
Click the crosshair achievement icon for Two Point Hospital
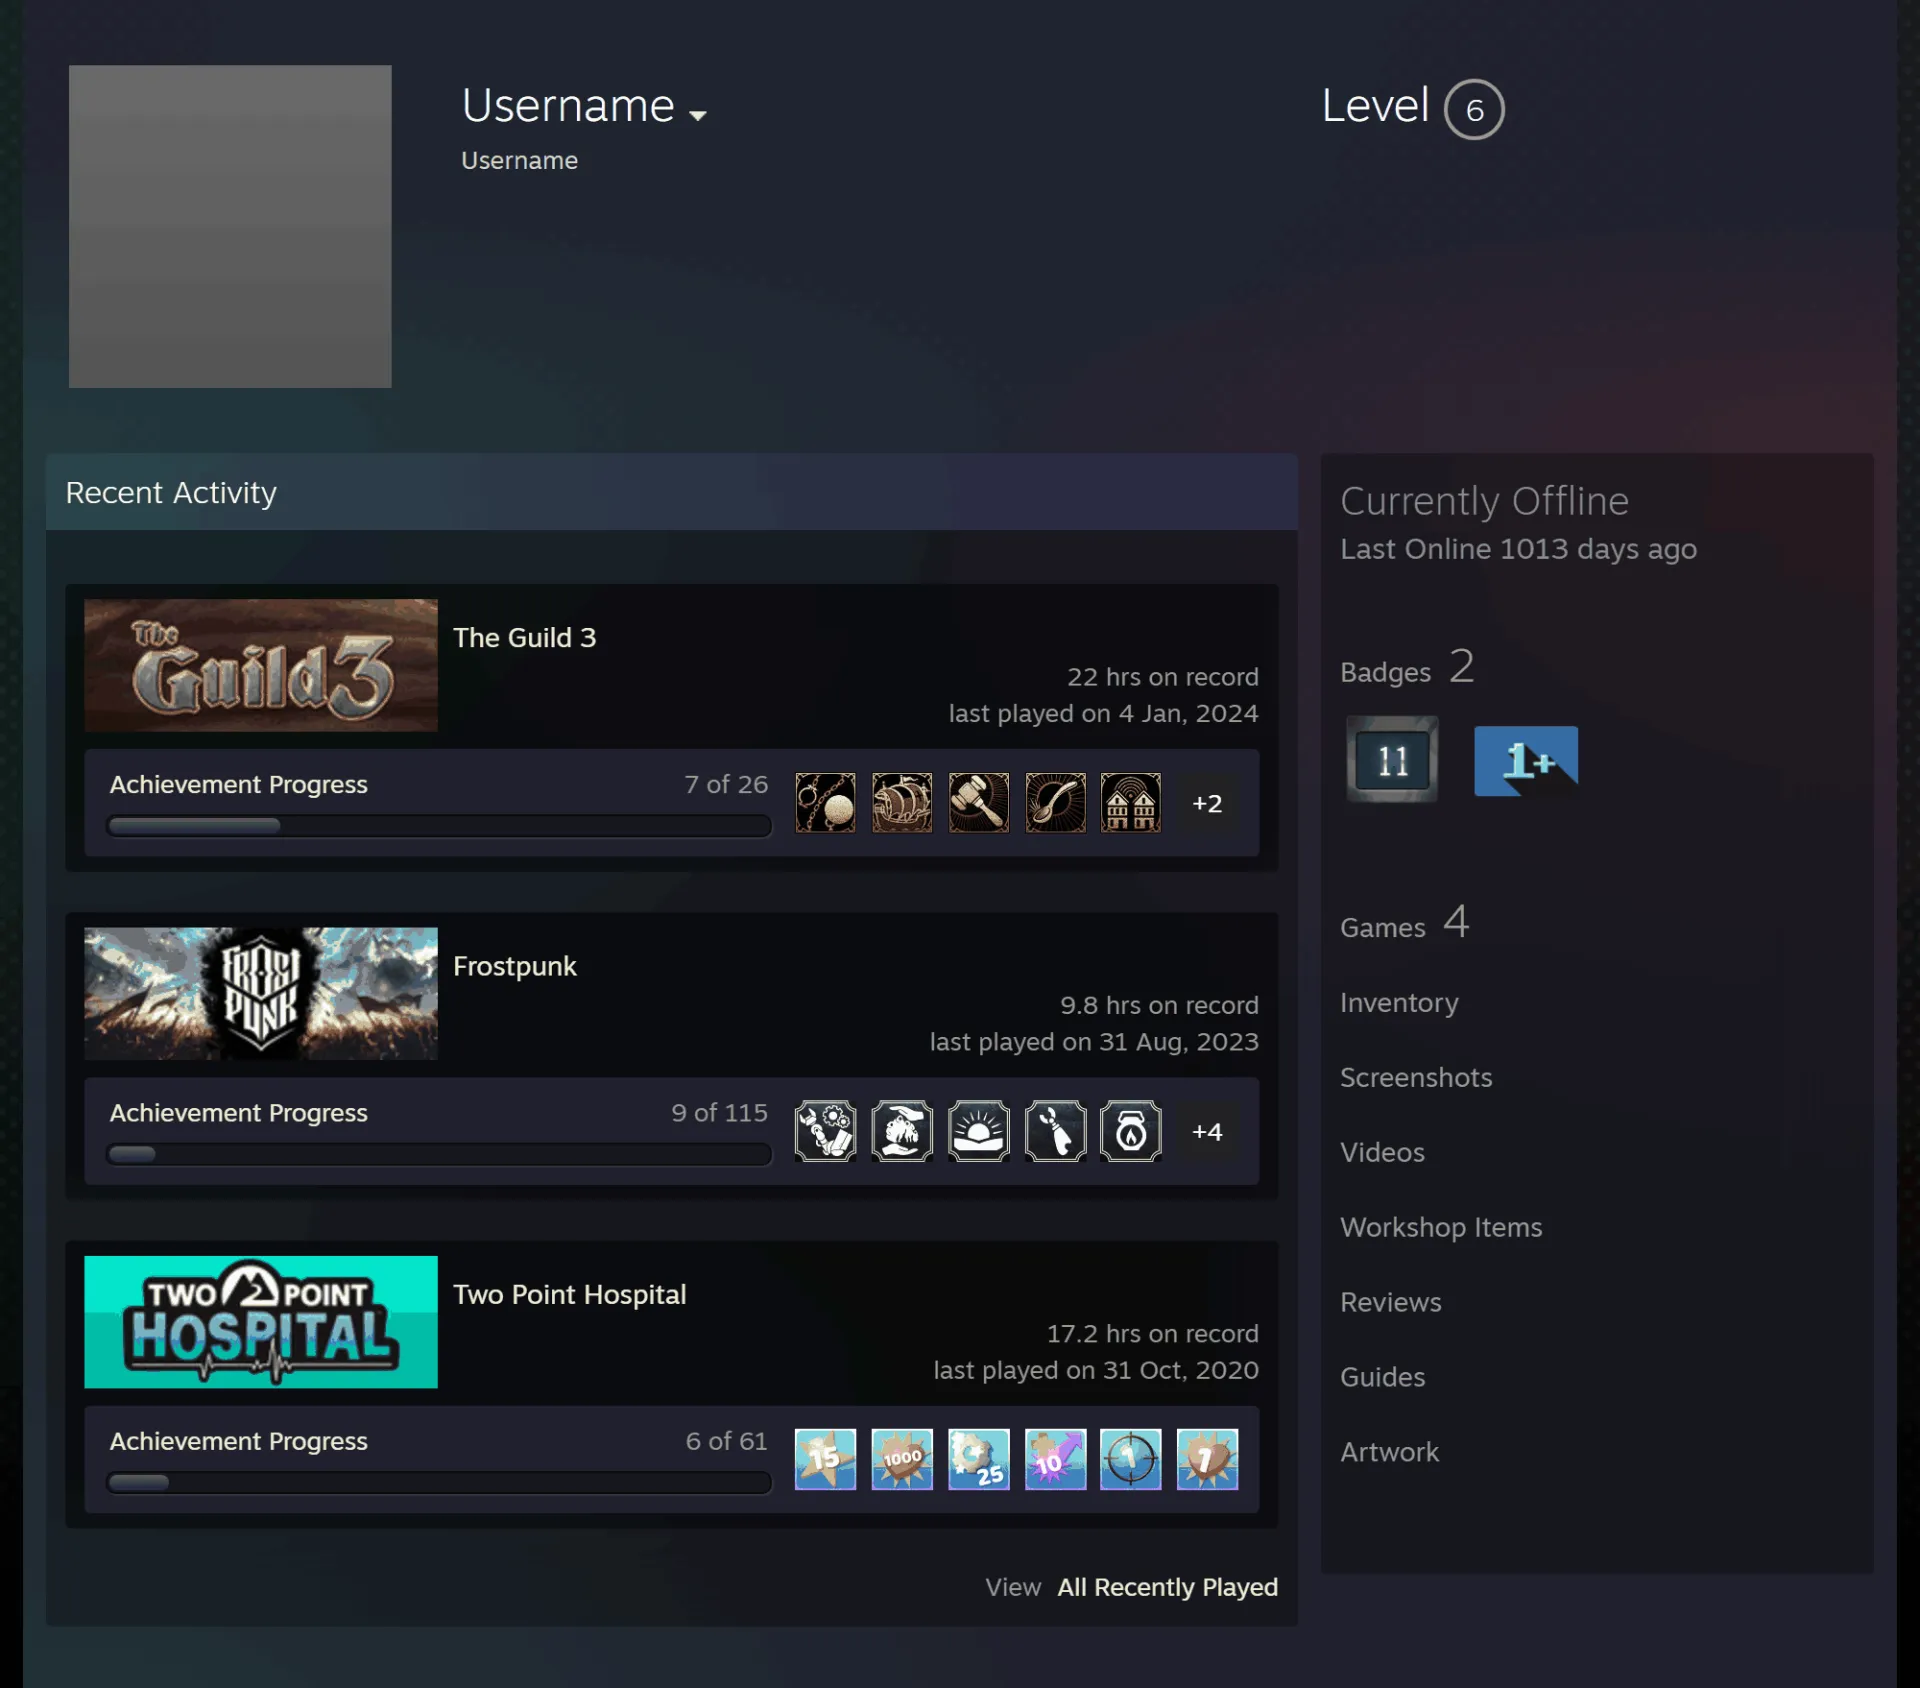tap(1131, 1459)
